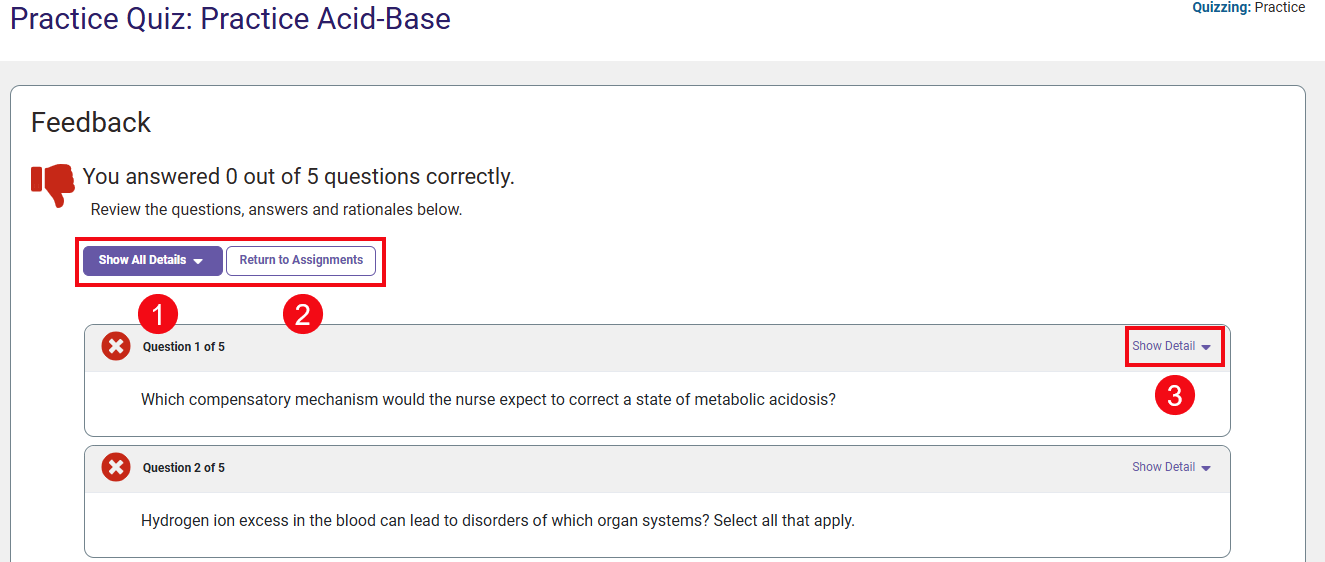The width and height of the screenshot is (1325, 562).
Task: Click the caret arrow on Show All Details
Action: [198, 261]
